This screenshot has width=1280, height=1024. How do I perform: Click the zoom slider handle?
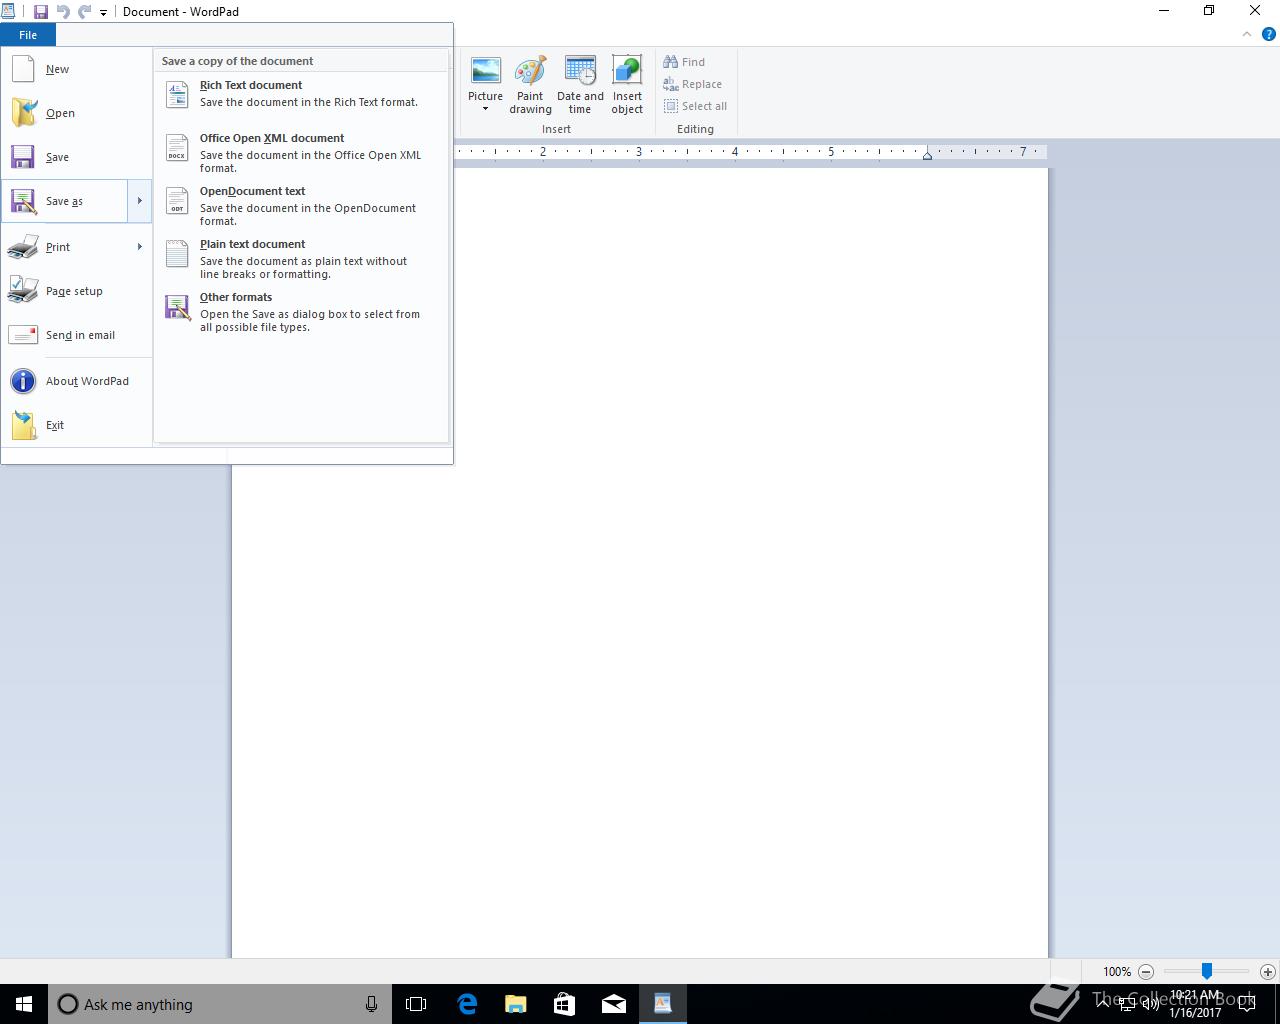point(1207,971)
